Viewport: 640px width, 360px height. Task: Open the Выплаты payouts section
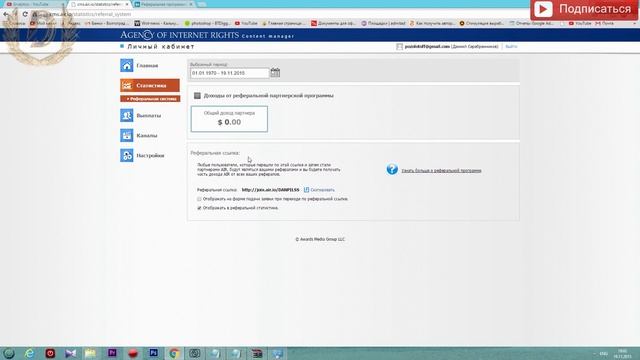coord(141,116)
